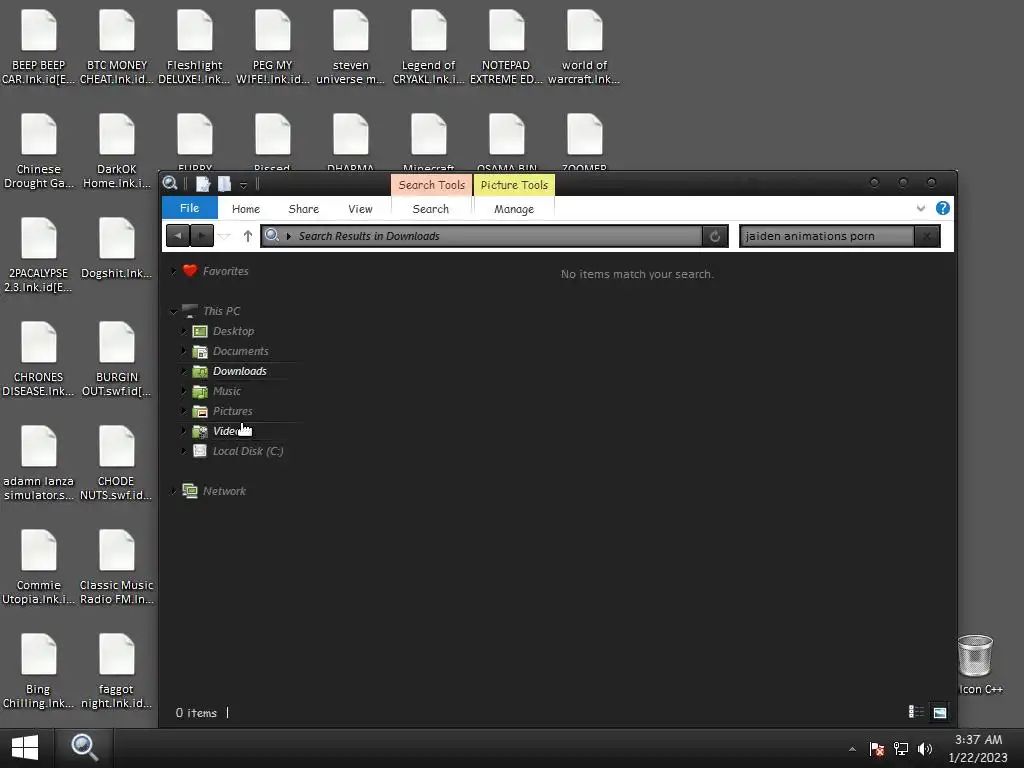This screenshot has width=1024, height=768.
Task: Open the Windows Start button
Action: tap(25, 748)
